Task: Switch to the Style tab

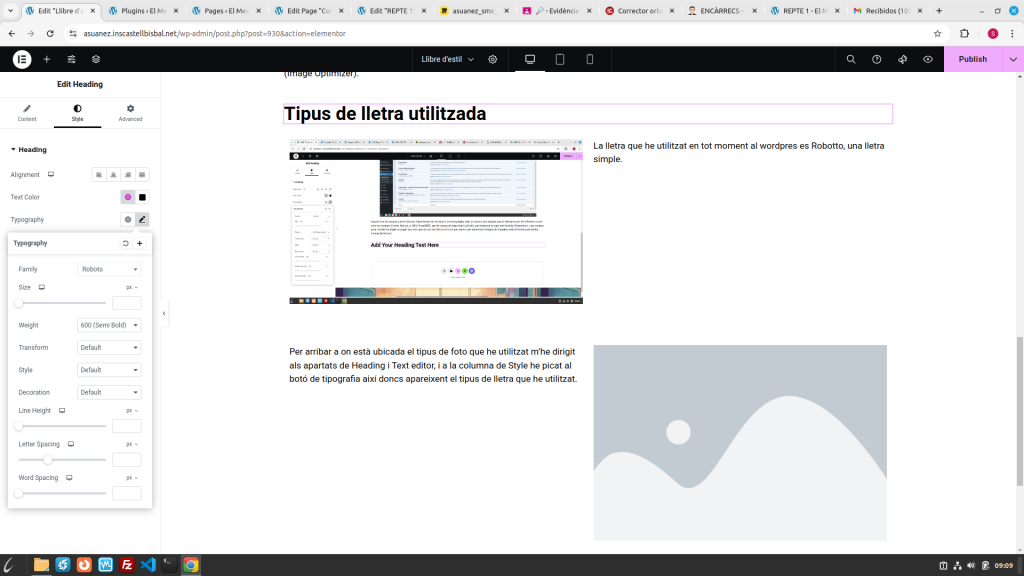Action: (x=77, y=113)
